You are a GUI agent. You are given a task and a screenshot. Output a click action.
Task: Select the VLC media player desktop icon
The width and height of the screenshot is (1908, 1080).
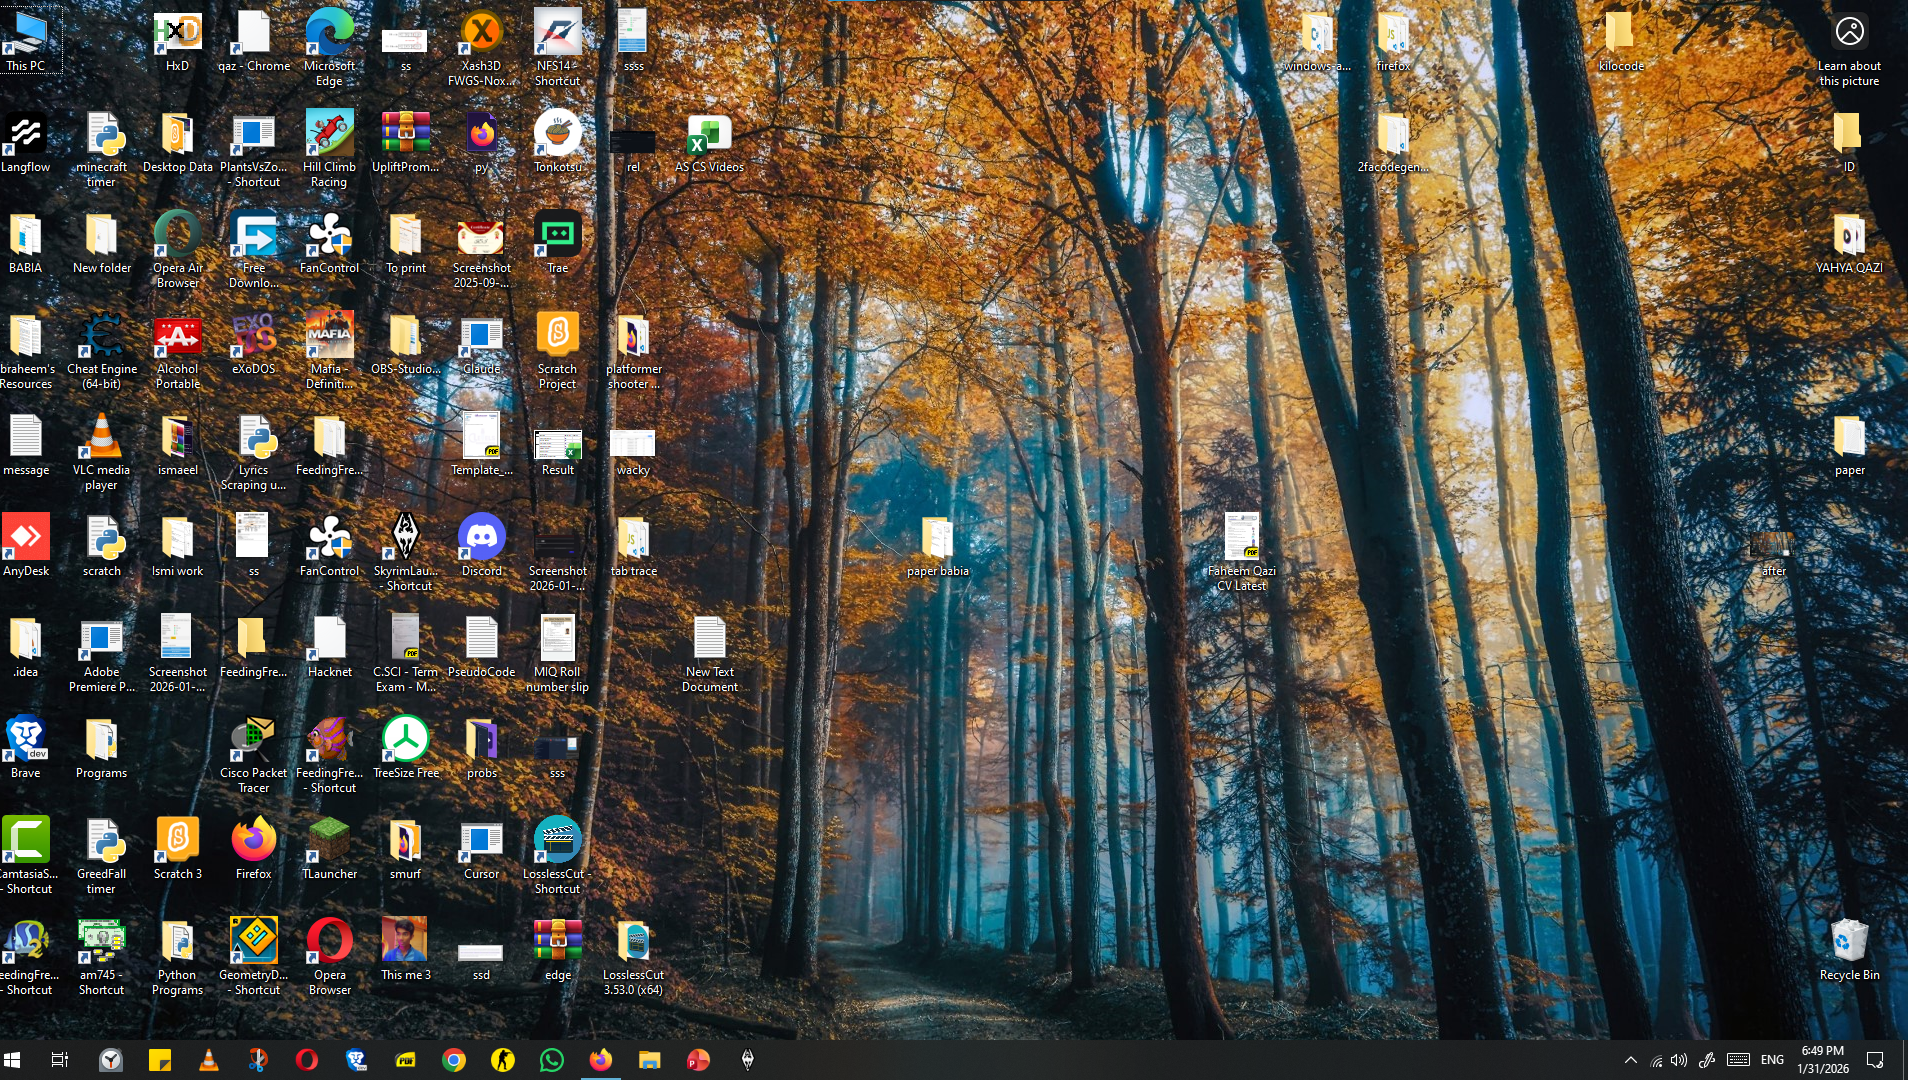(101, 439)
